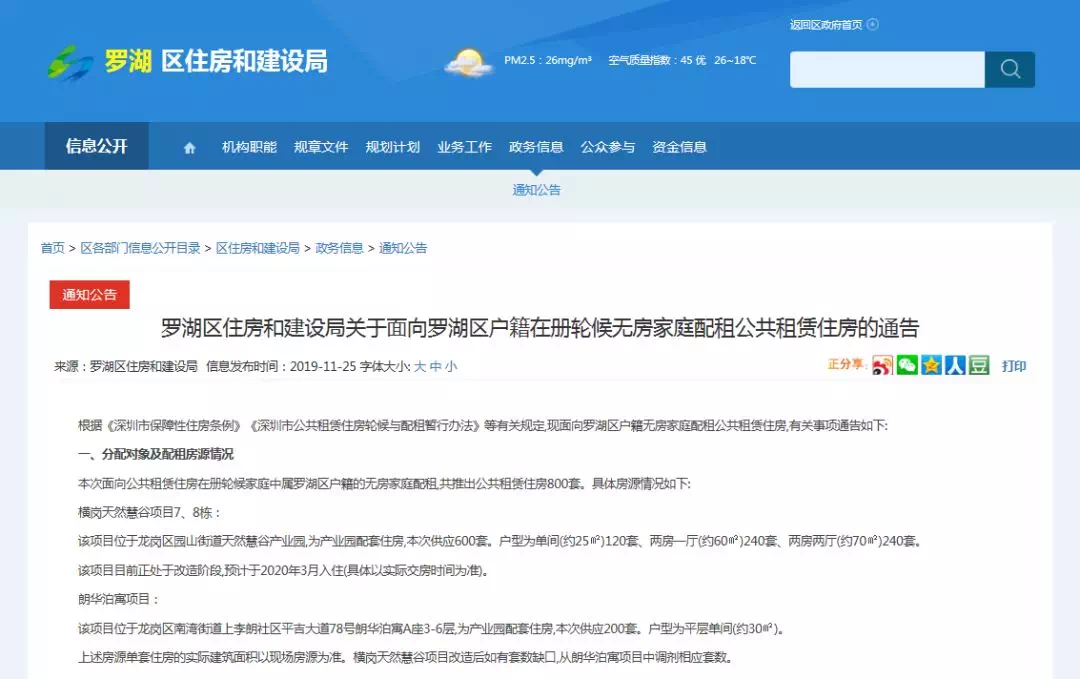Set font size to 小 (small)
This screenshot has width=1080, height=679.
(x=451, y=367)
